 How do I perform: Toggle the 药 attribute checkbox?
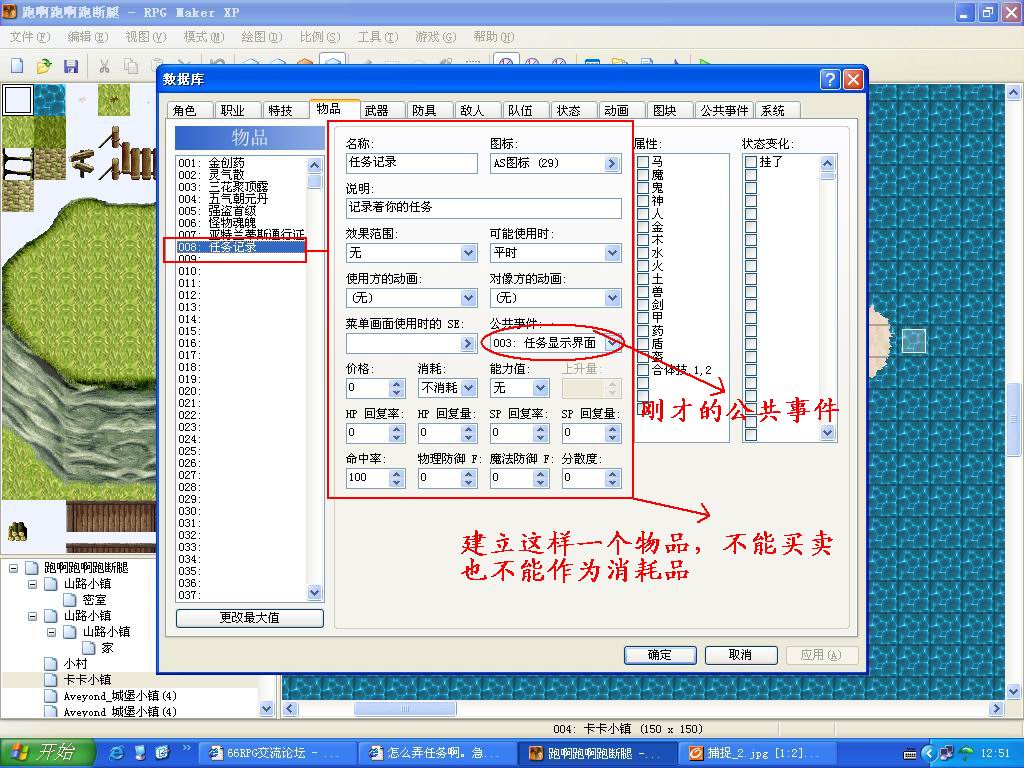[x=643, y=331]
